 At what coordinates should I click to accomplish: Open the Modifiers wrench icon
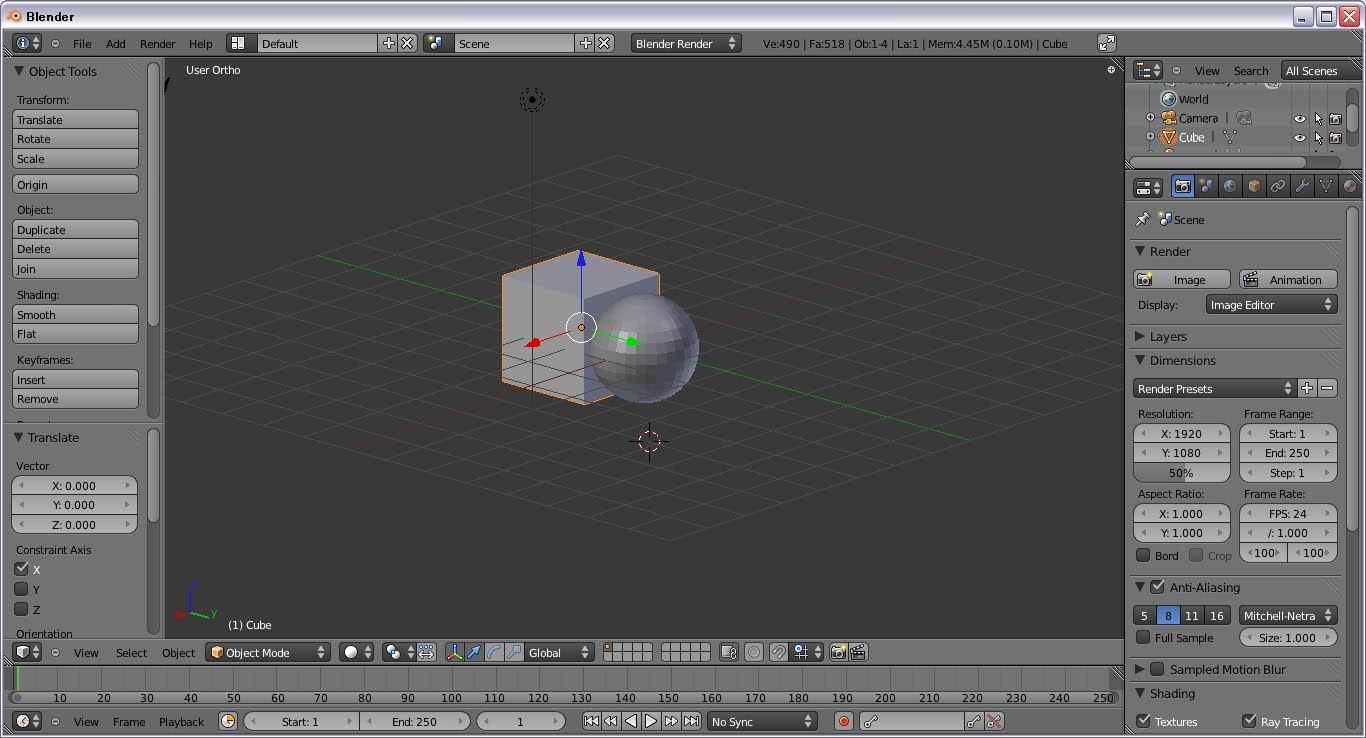click(x=1302, y=186)
